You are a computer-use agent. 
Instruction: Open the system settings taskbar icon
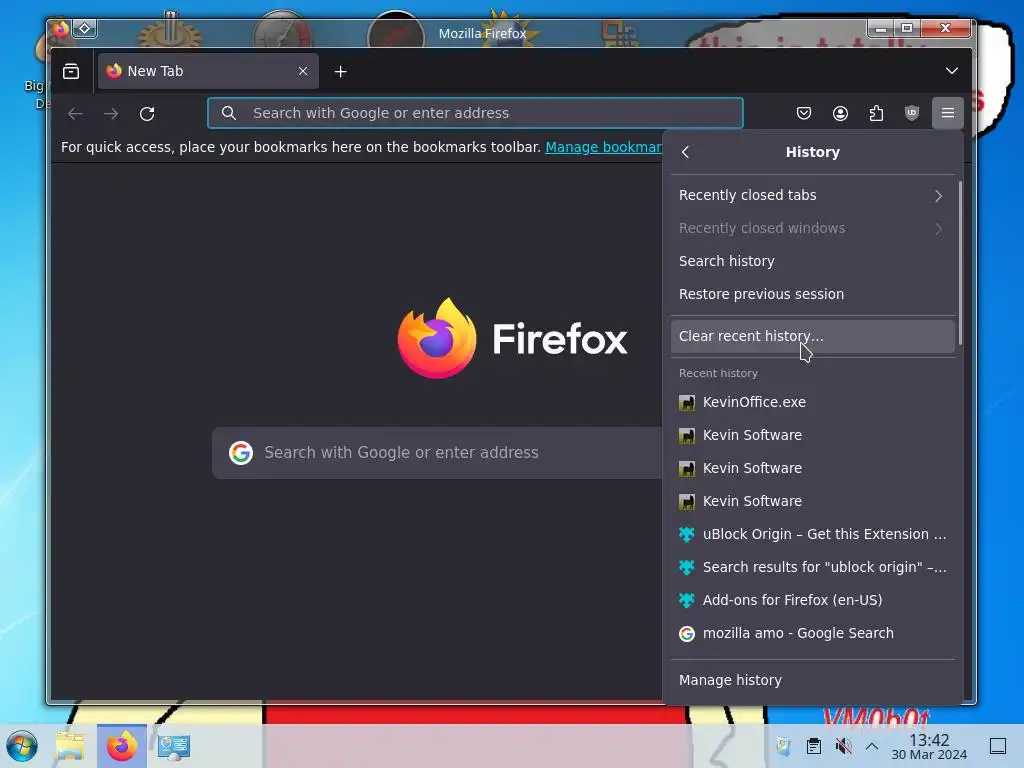coord(174,746)
